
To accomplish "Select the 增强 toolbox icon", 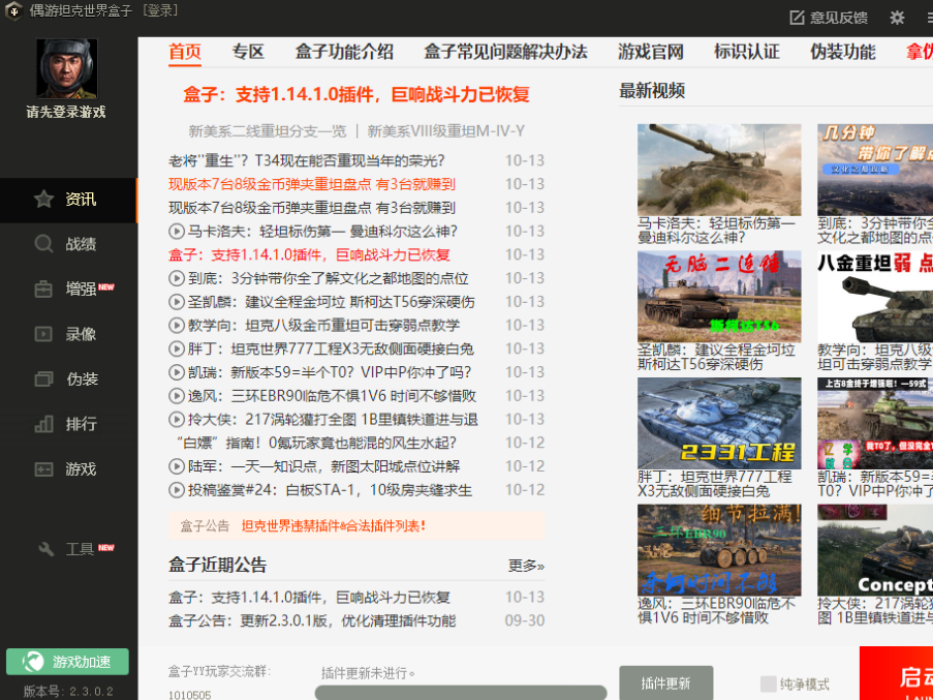I will pyautogui.click(x=43, y=289).
